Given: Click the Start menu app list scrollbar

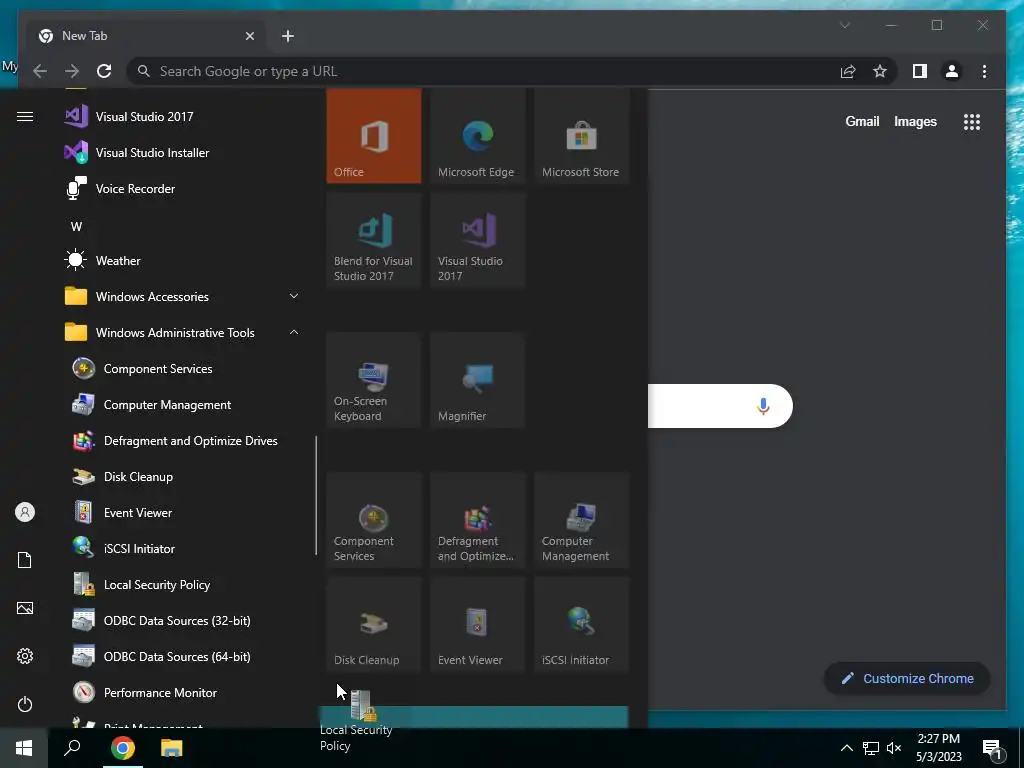Looking at the screenshot, I should coord(316,495).
